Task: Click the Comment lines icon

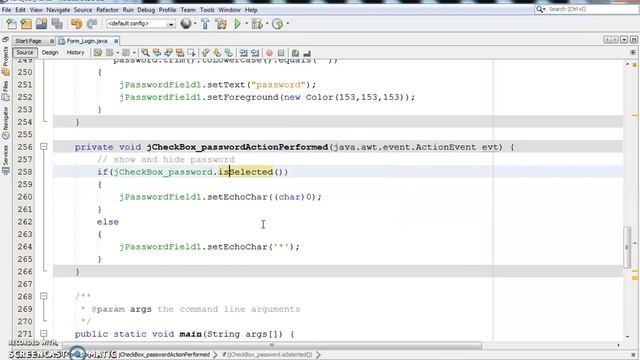Action: coord(295,53)
